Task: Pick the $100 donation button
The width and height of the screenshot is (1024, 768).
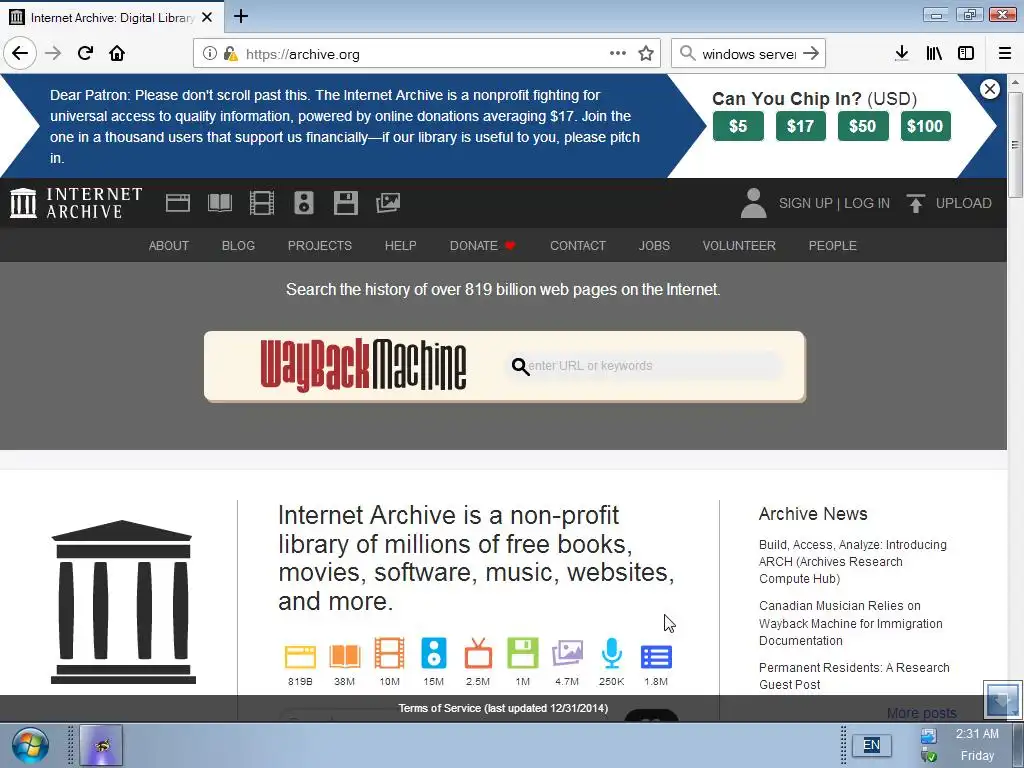Action: [925, 126]
